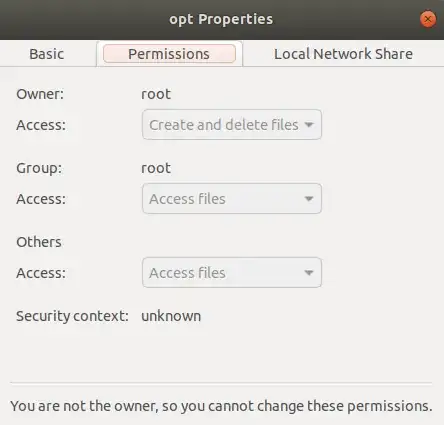Switch to the Basic tab
The image size is (444, 425).
[x=47, y=54]
